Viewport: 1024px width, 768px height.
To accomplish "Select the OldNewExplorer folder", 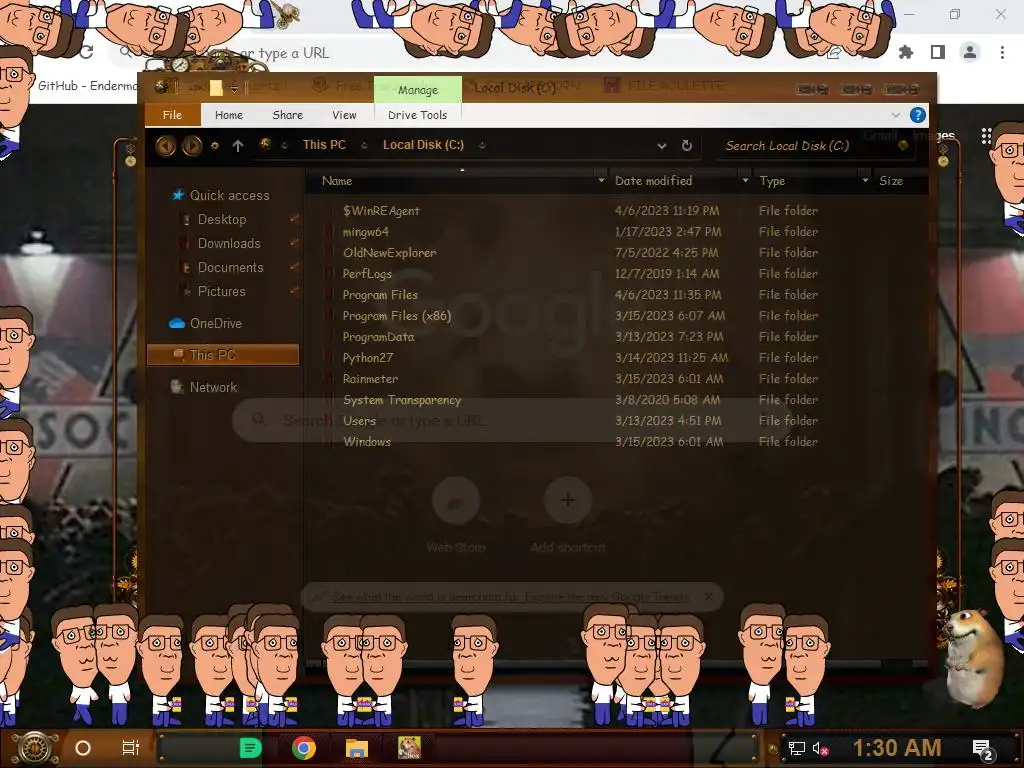I will click(389, 253).
